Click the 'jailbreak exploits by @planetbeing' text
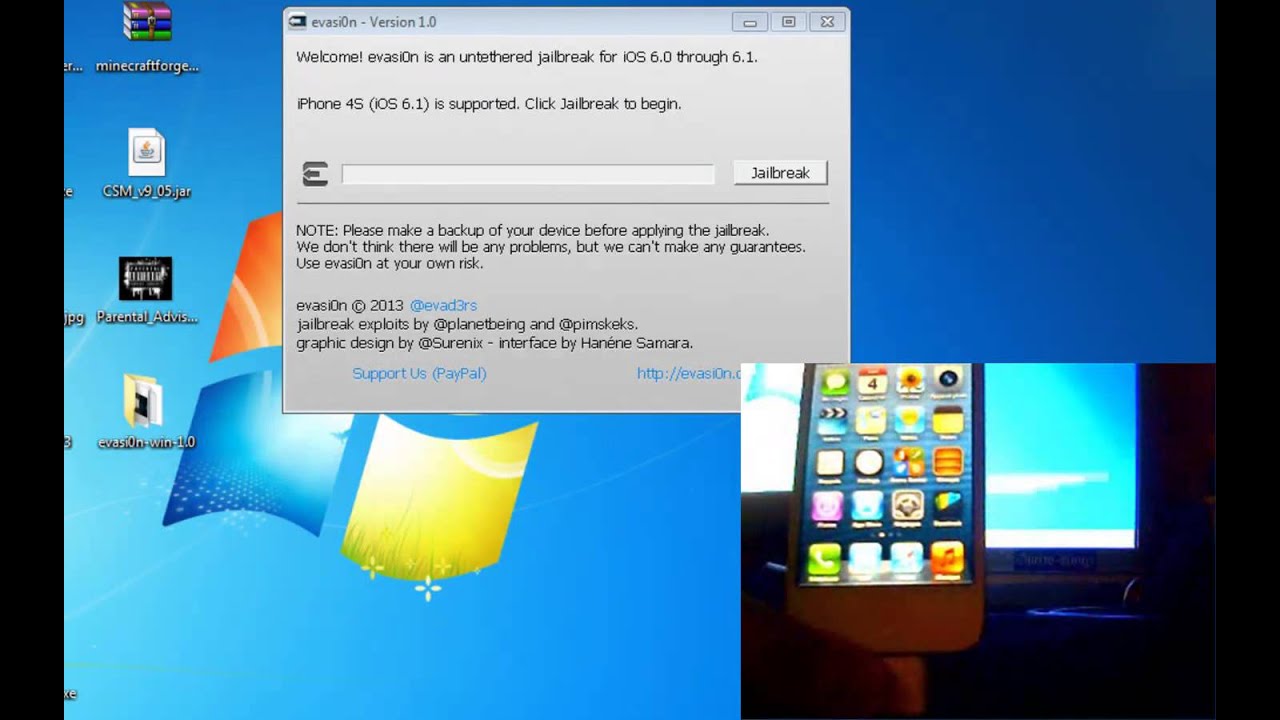This screenshot has width=1280, height=720. point(467,324)
